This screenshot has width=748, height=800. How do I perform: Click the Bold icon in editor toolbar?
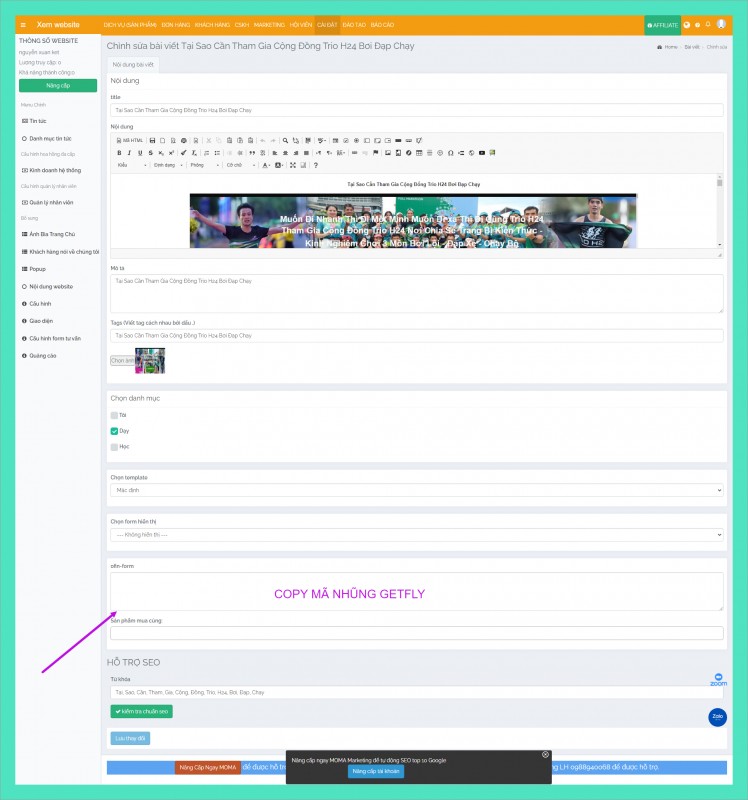point(118,153)
